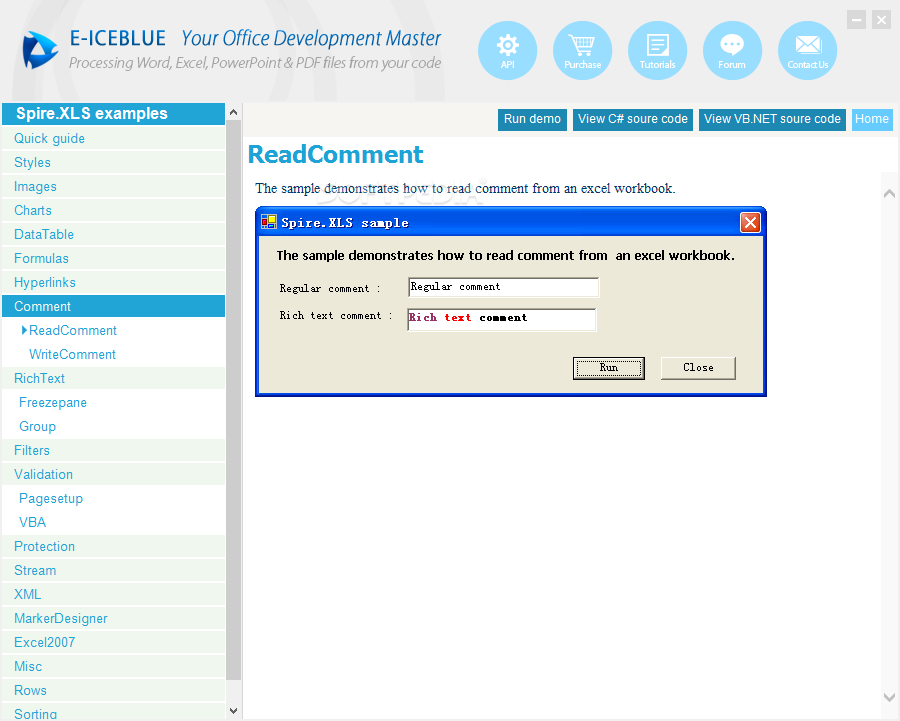Image resolution: width=900 pixels, height=721 pixels.
Task: Expand Protection category
Action: 114,546
